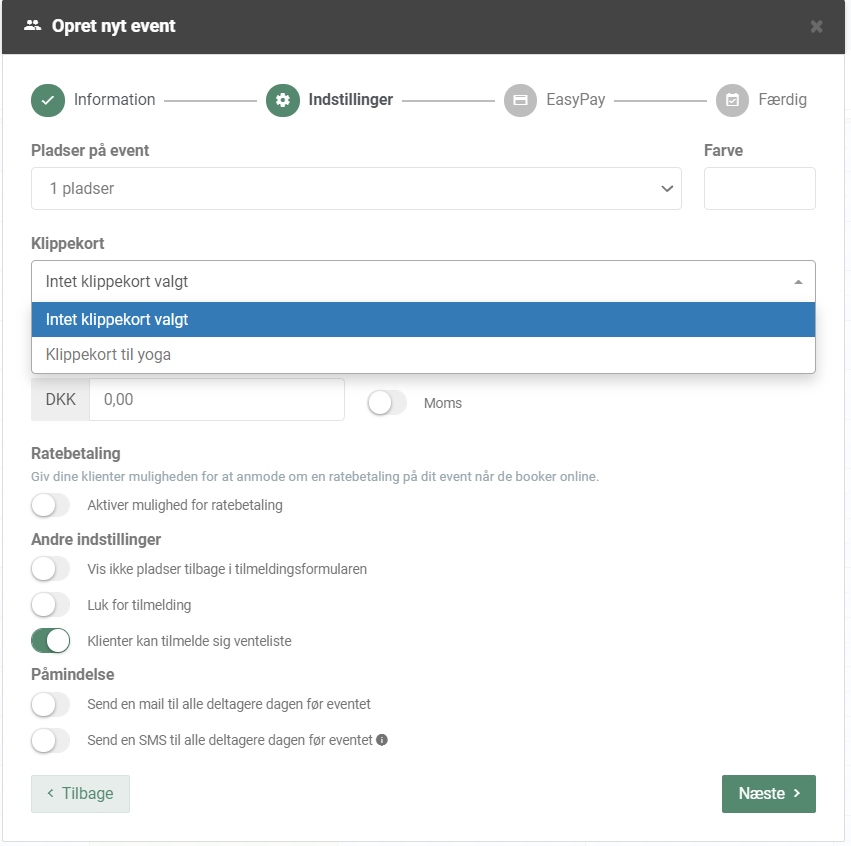Activate the ratebetaling option toggle
This screenshot has height=846, width=851.
[x=51, y=505]
